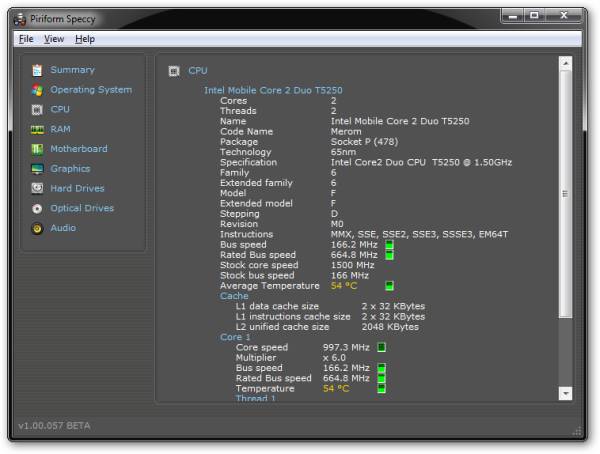Collapse the Core 1 subsection heading
Image resolution: width=600 pixels, height=454 pixels.
tap(235, 337)
